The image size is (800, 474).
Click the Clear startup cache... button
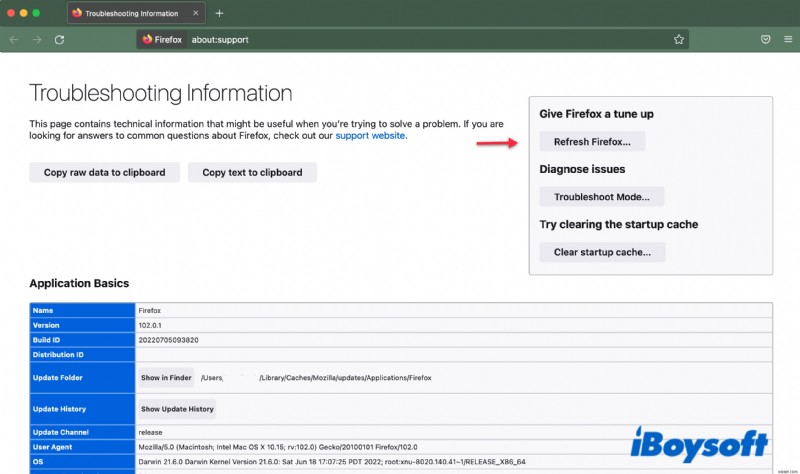pos(602,252)
